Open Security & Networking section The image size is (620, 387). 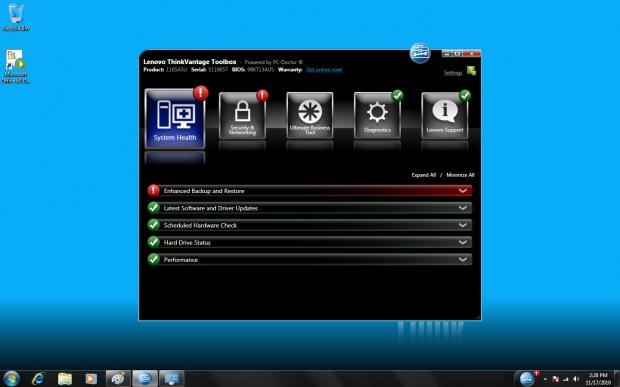(242, 115)
